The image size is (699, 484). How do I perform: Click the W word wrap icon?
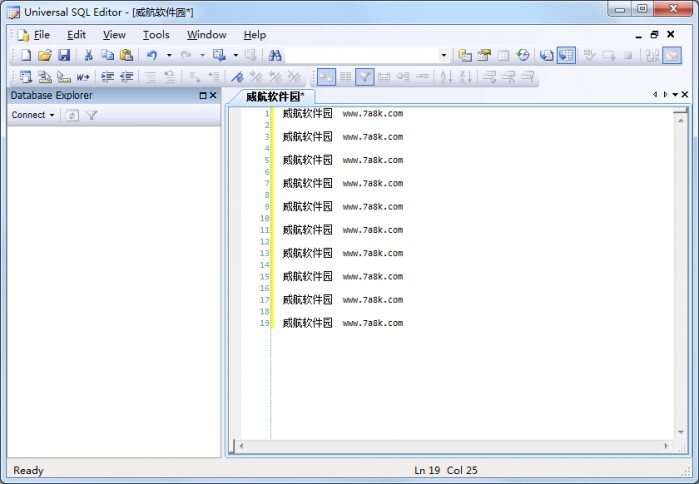(83, 78)
